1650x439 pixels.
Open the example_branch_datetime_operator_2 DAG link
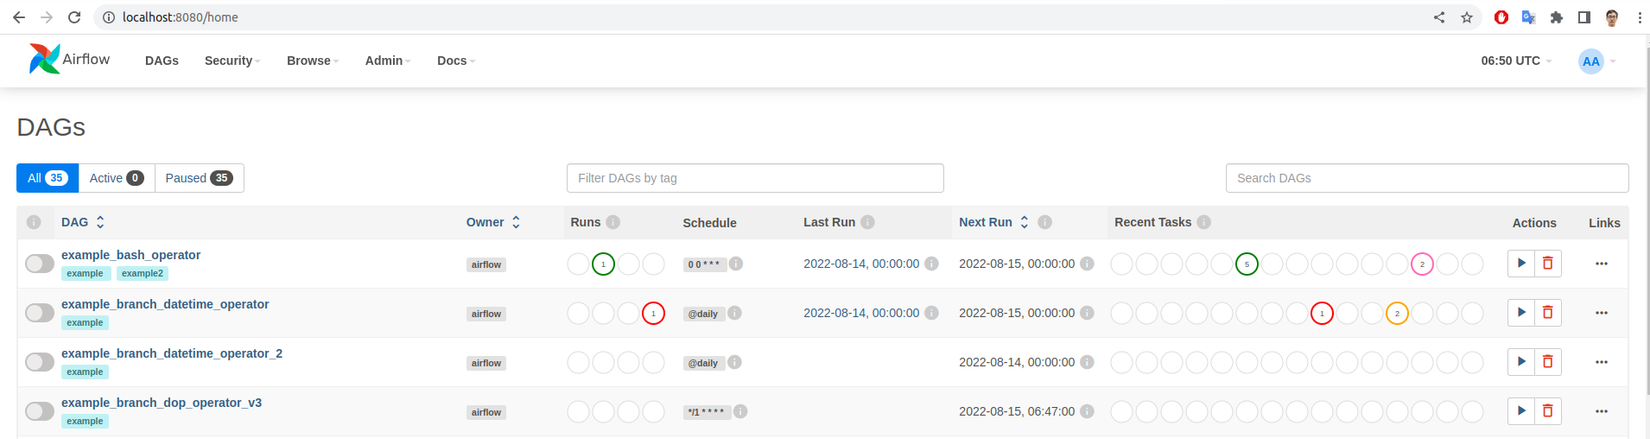[x=172, y=353]
